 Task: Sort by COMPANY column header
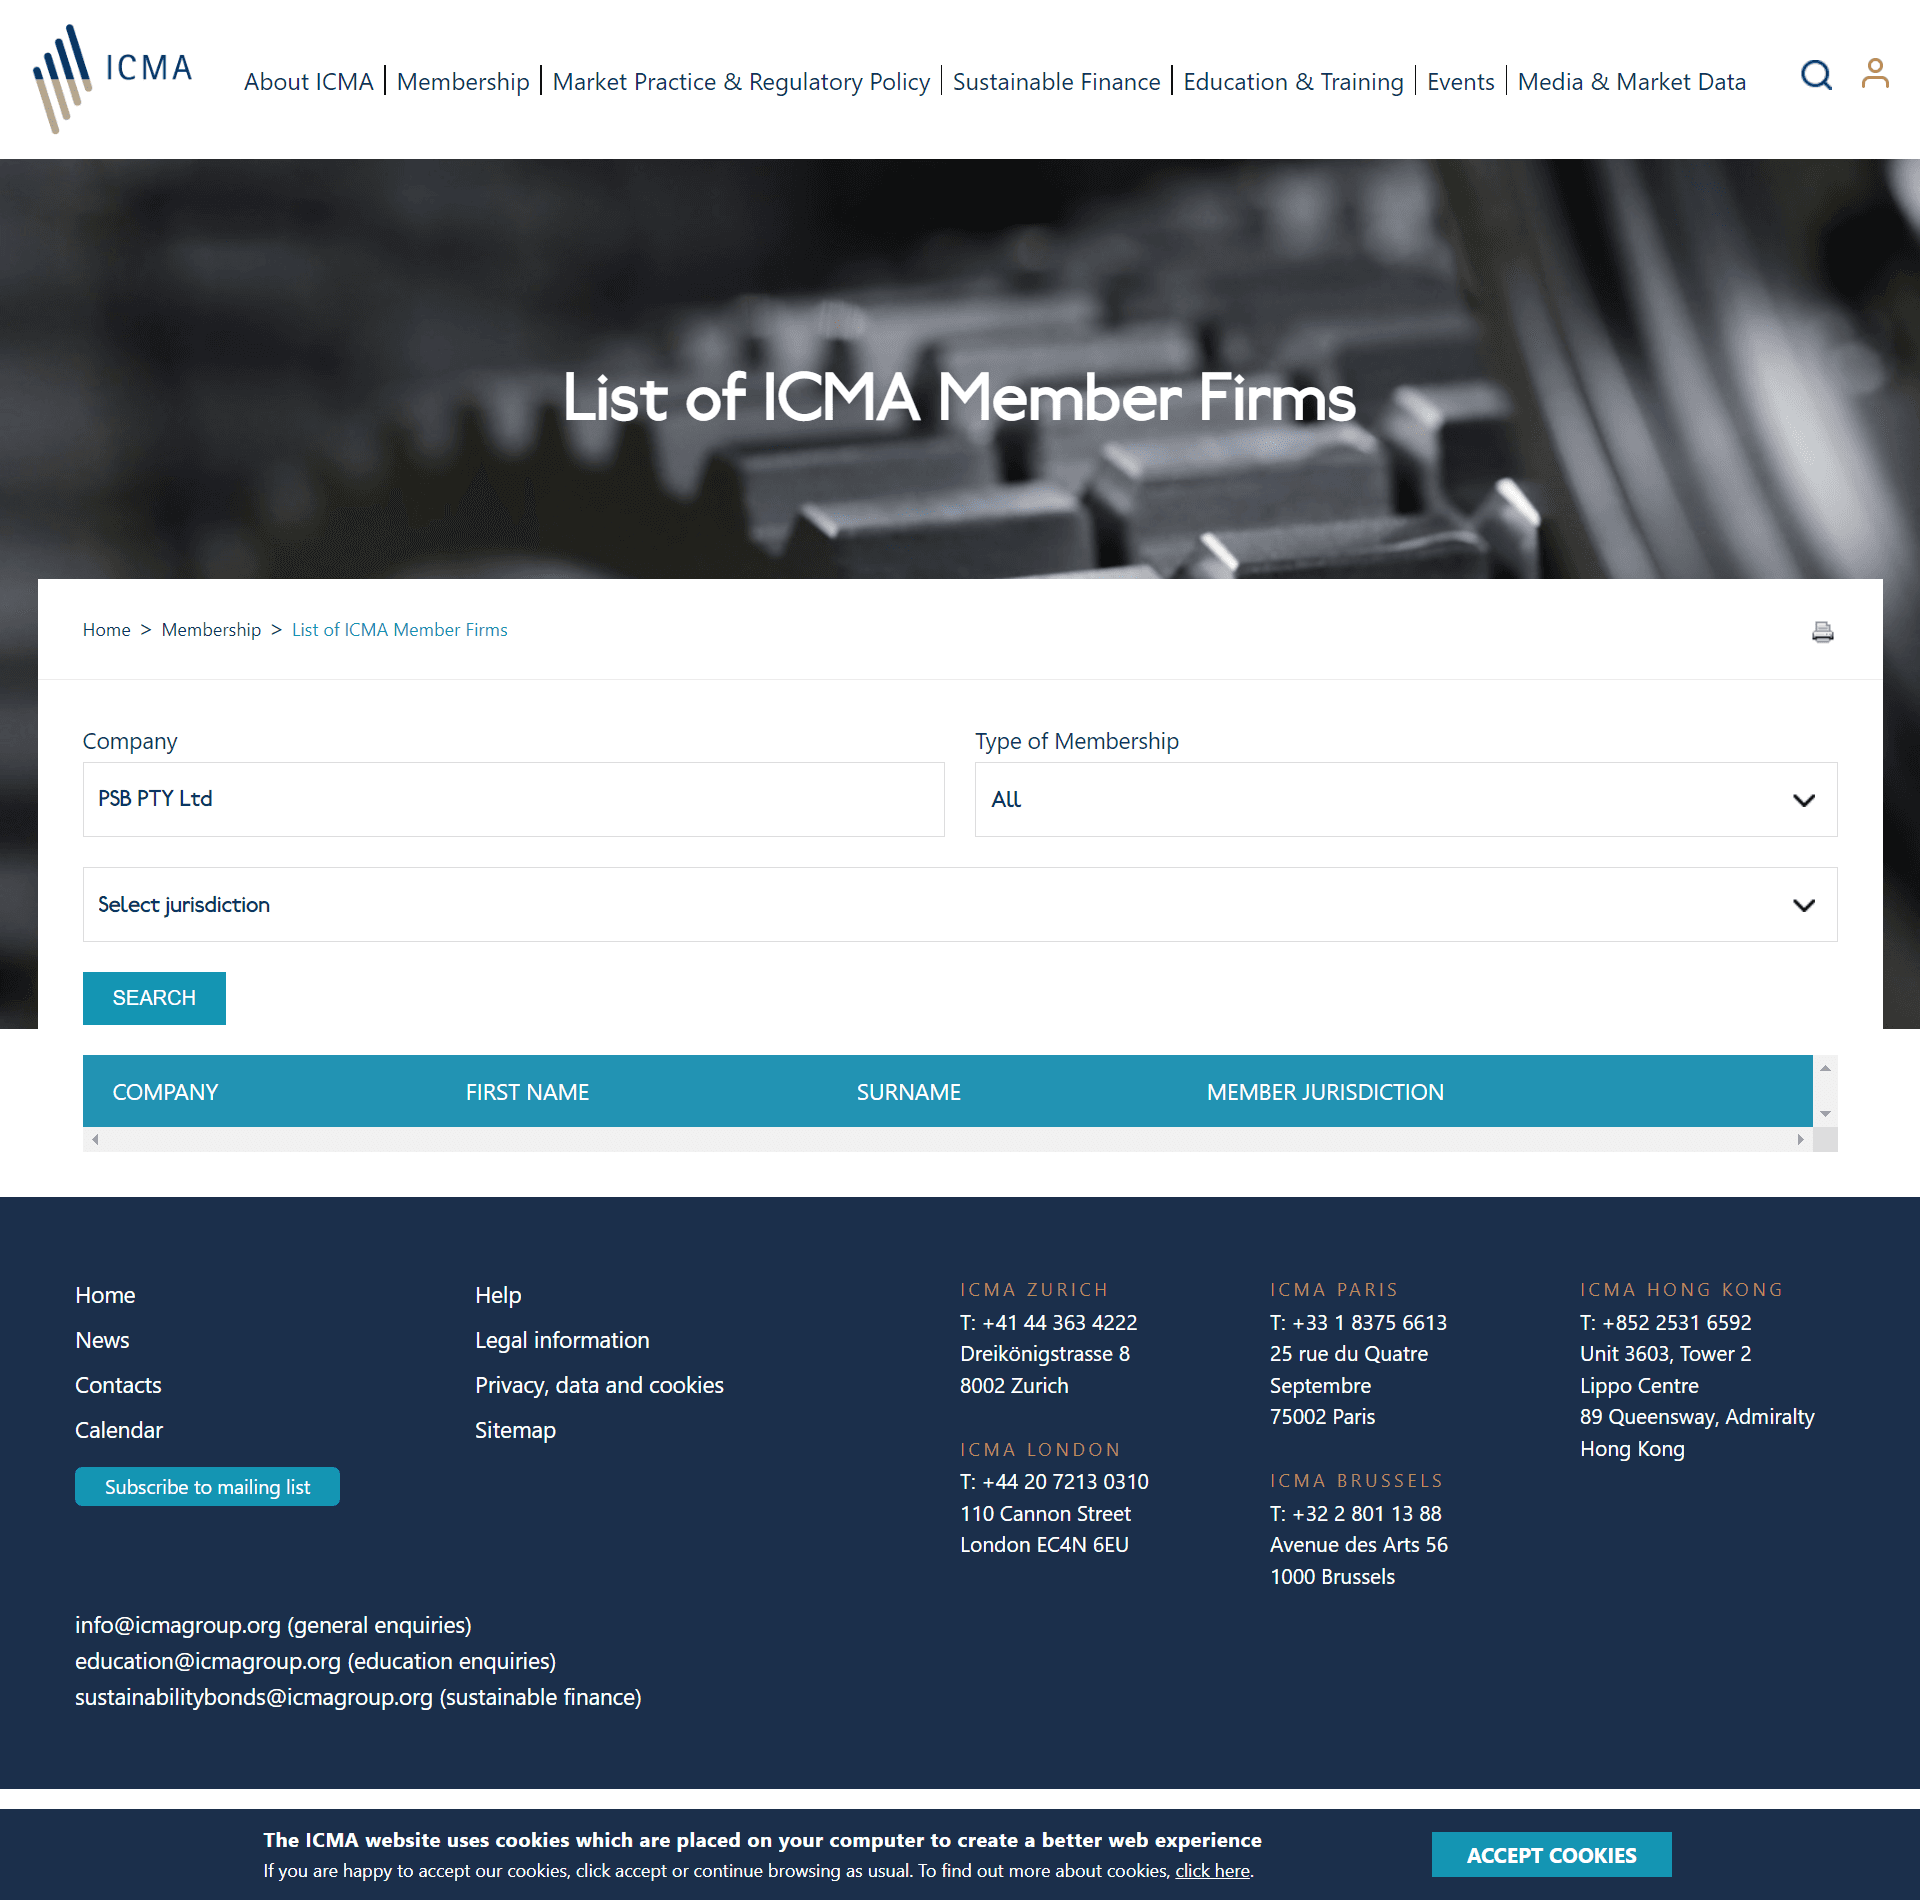(x=165, y=1092)
